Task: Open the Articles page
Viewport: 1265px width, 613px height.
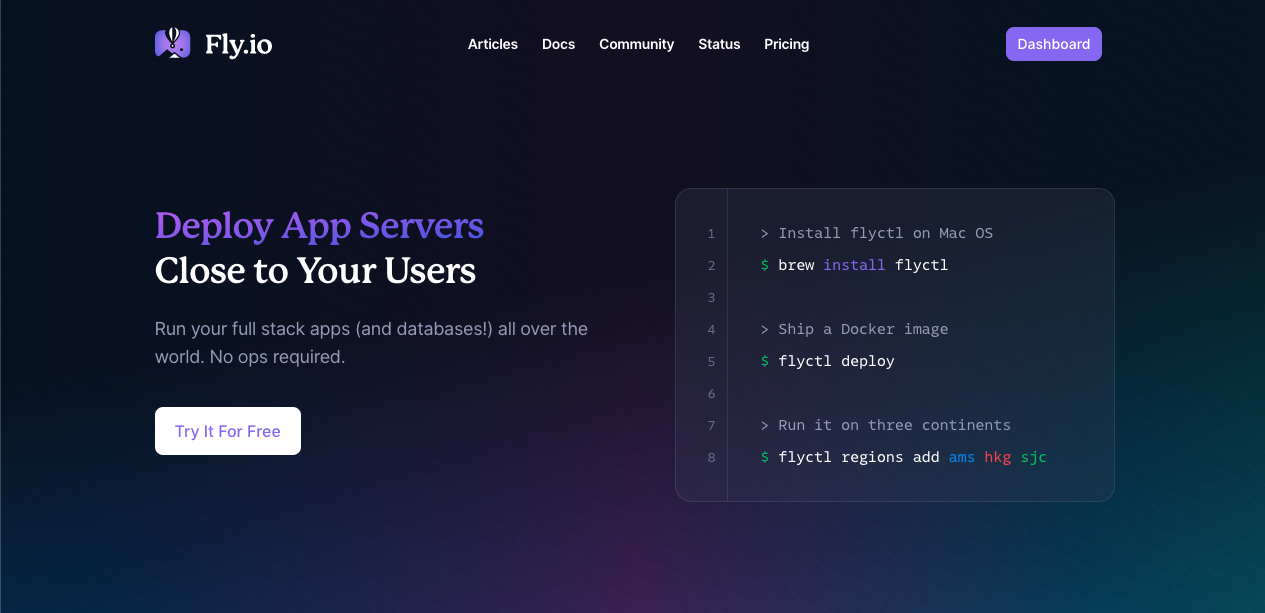Action: pyautogui.click(x=492, y=44)
